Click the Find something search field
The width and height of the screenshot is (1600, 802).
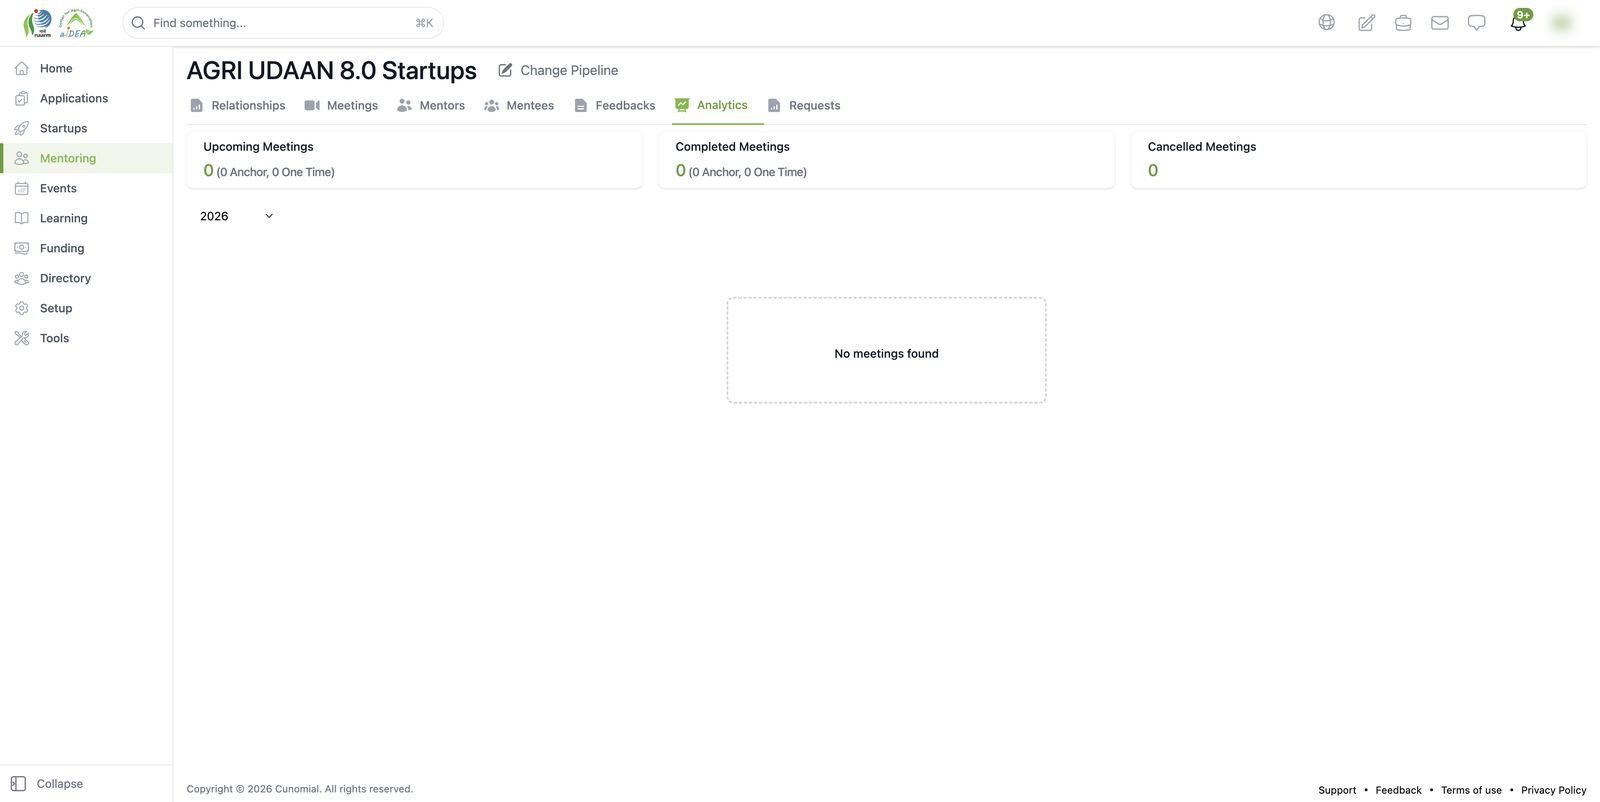283,23
